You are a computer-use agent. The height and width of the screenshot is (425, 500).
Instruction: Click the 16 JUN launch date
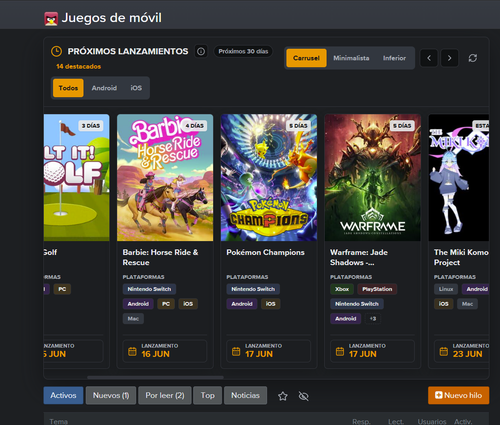tap(155, 354)
